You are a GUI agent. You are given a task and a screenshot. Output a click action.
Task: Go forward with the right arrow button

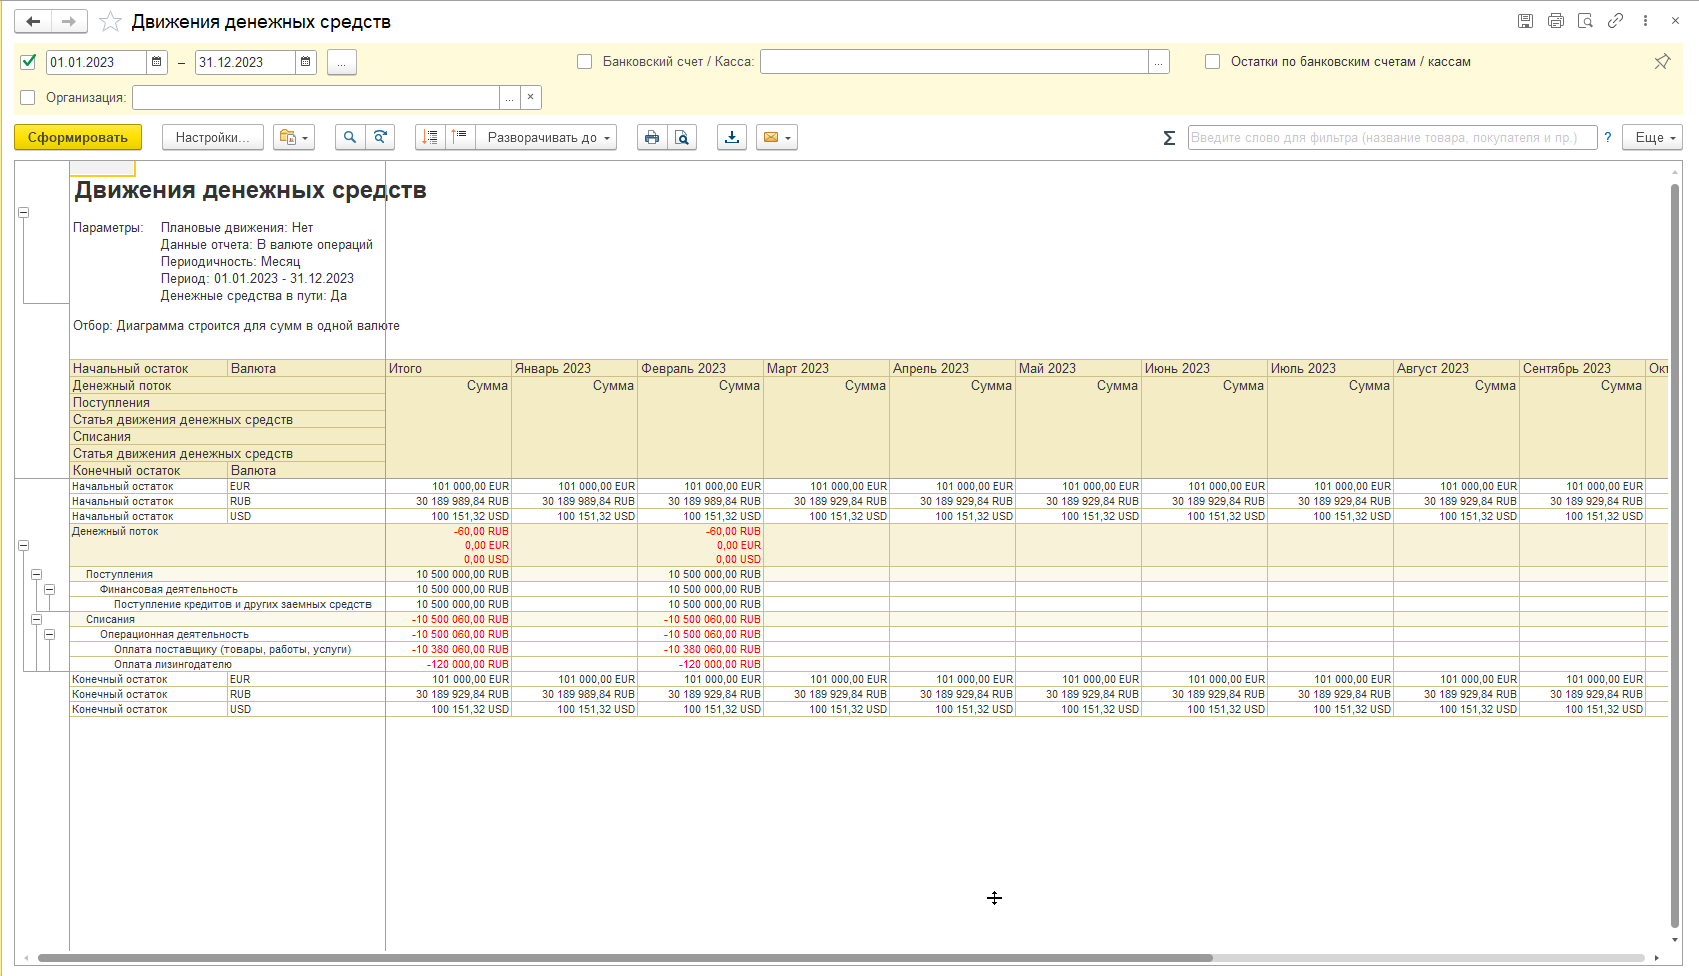coord(69,21)
